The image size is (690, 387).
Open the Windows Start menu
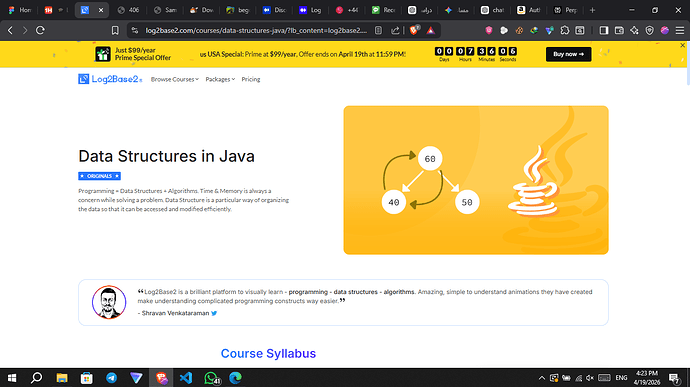tap(12, 378)
